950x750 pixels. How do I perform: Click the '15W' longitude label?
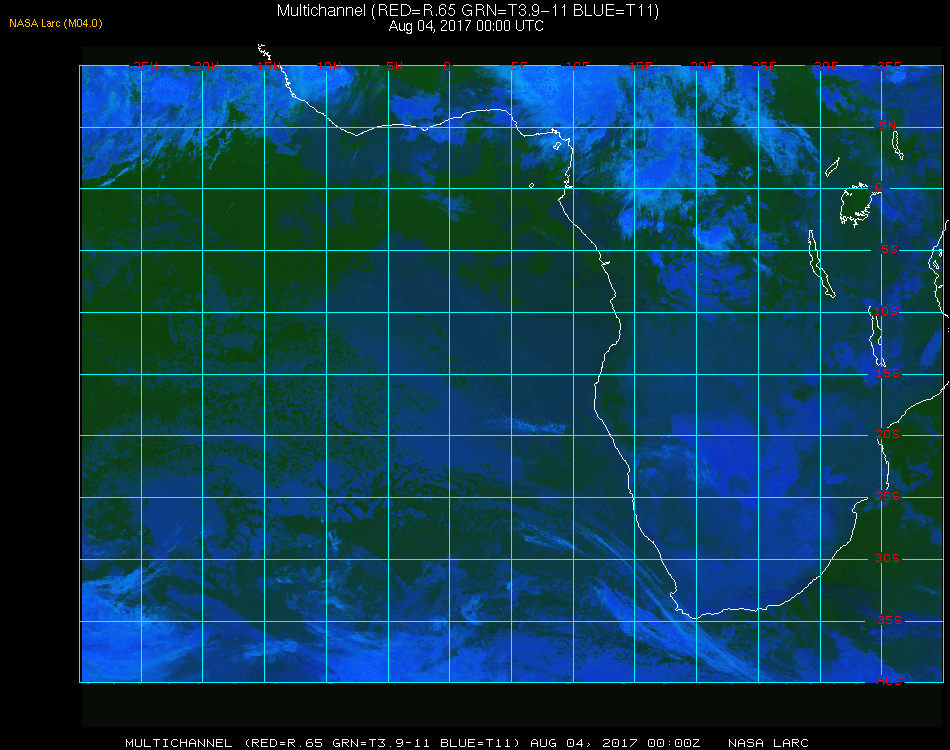click(268, 66)
